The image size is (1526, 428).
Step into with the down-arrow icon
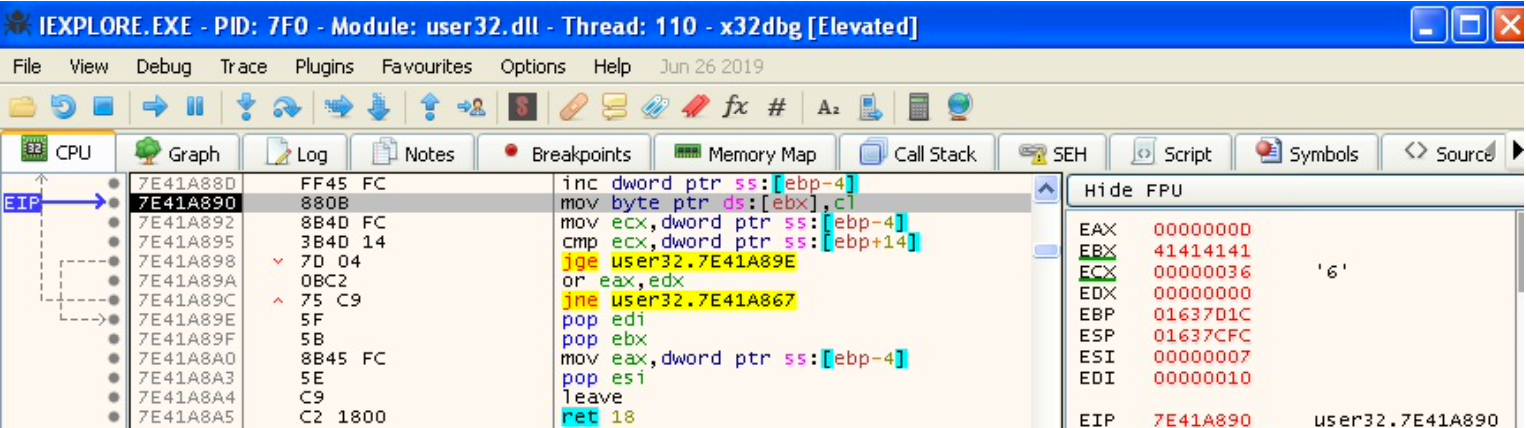tap(247, 106)
